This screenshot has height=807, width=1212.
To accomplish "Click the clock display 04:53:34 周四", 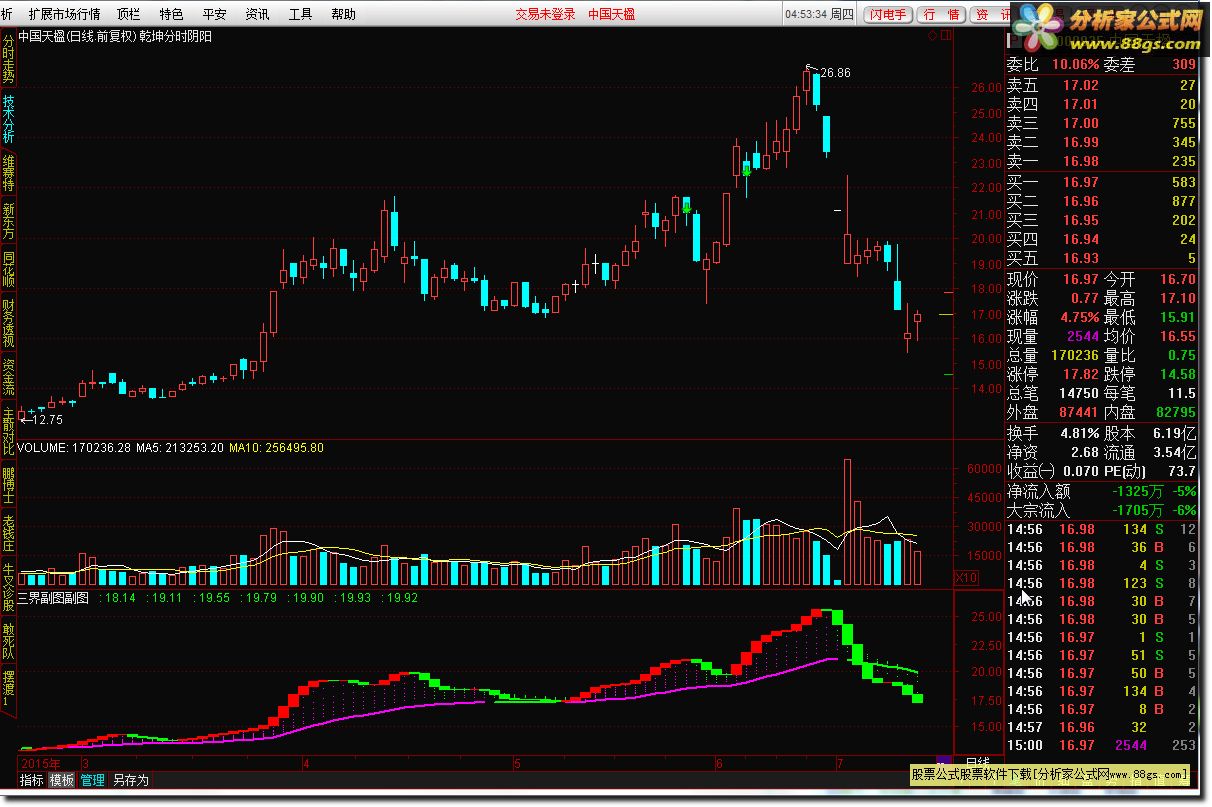I will coord(819,14).
